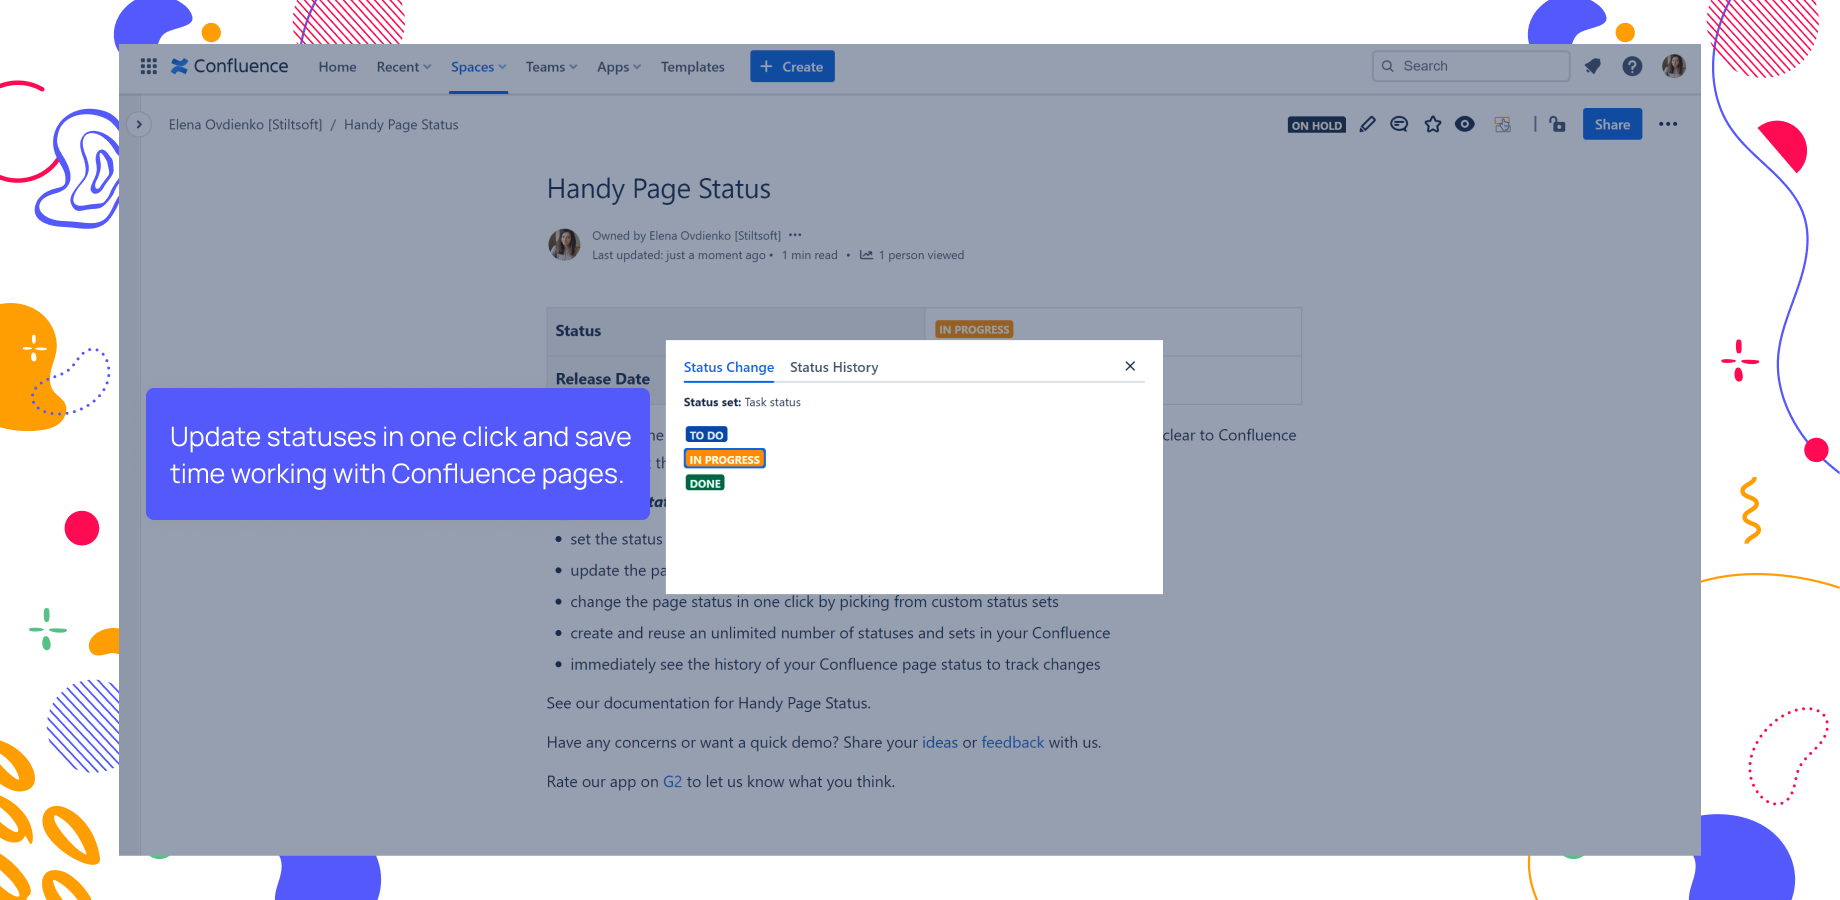1840x900 pixels.
Task: Click the 'Last updated: just a moment ago' text
Action: click(679, 255)
